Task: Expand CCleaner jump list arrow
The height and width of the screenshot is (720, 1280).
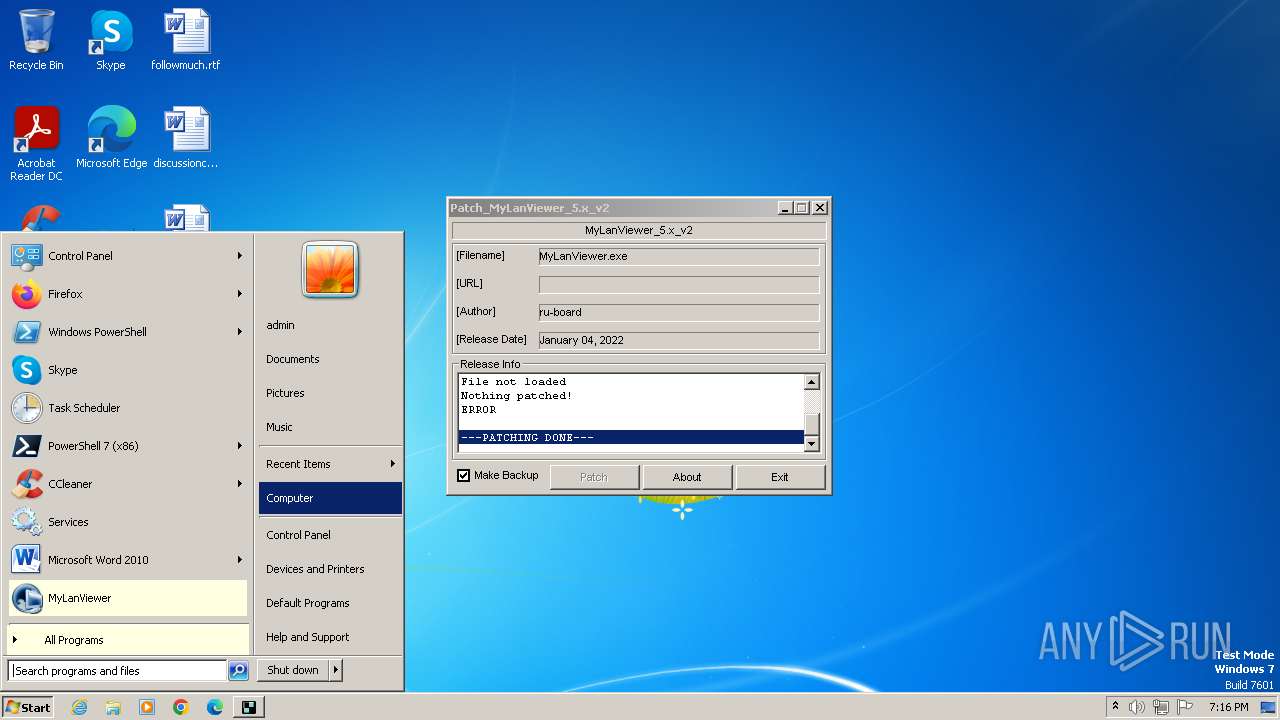Action: point(240,484)
